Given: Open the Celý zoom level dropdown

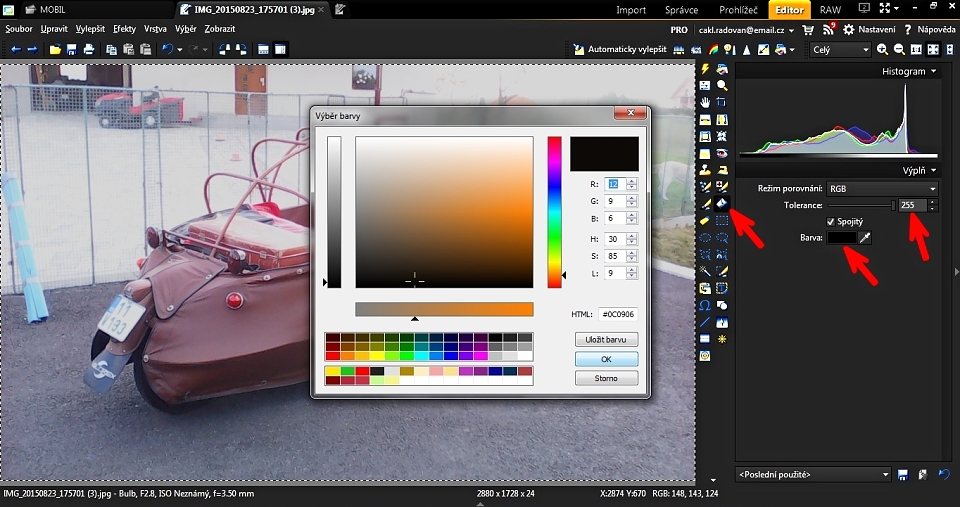Looking at the screenshot, I should point(840,50).
